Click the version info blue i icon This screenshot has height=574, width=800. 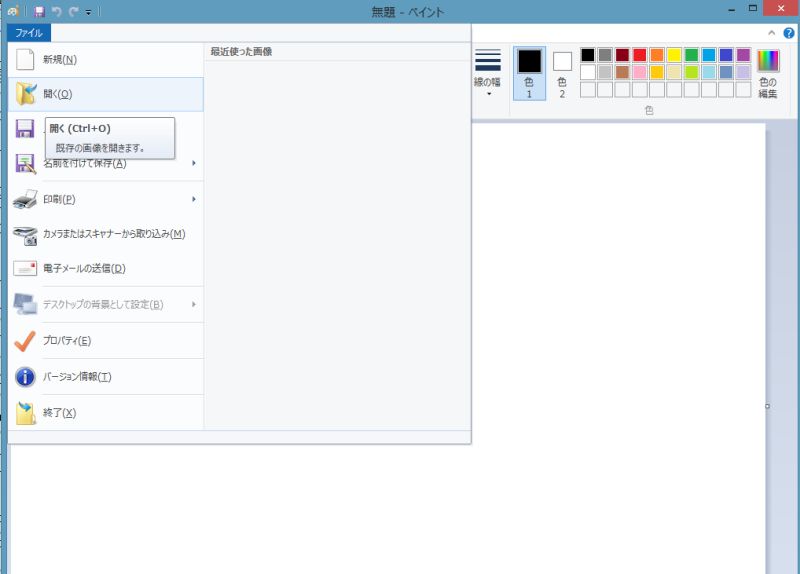26,377
